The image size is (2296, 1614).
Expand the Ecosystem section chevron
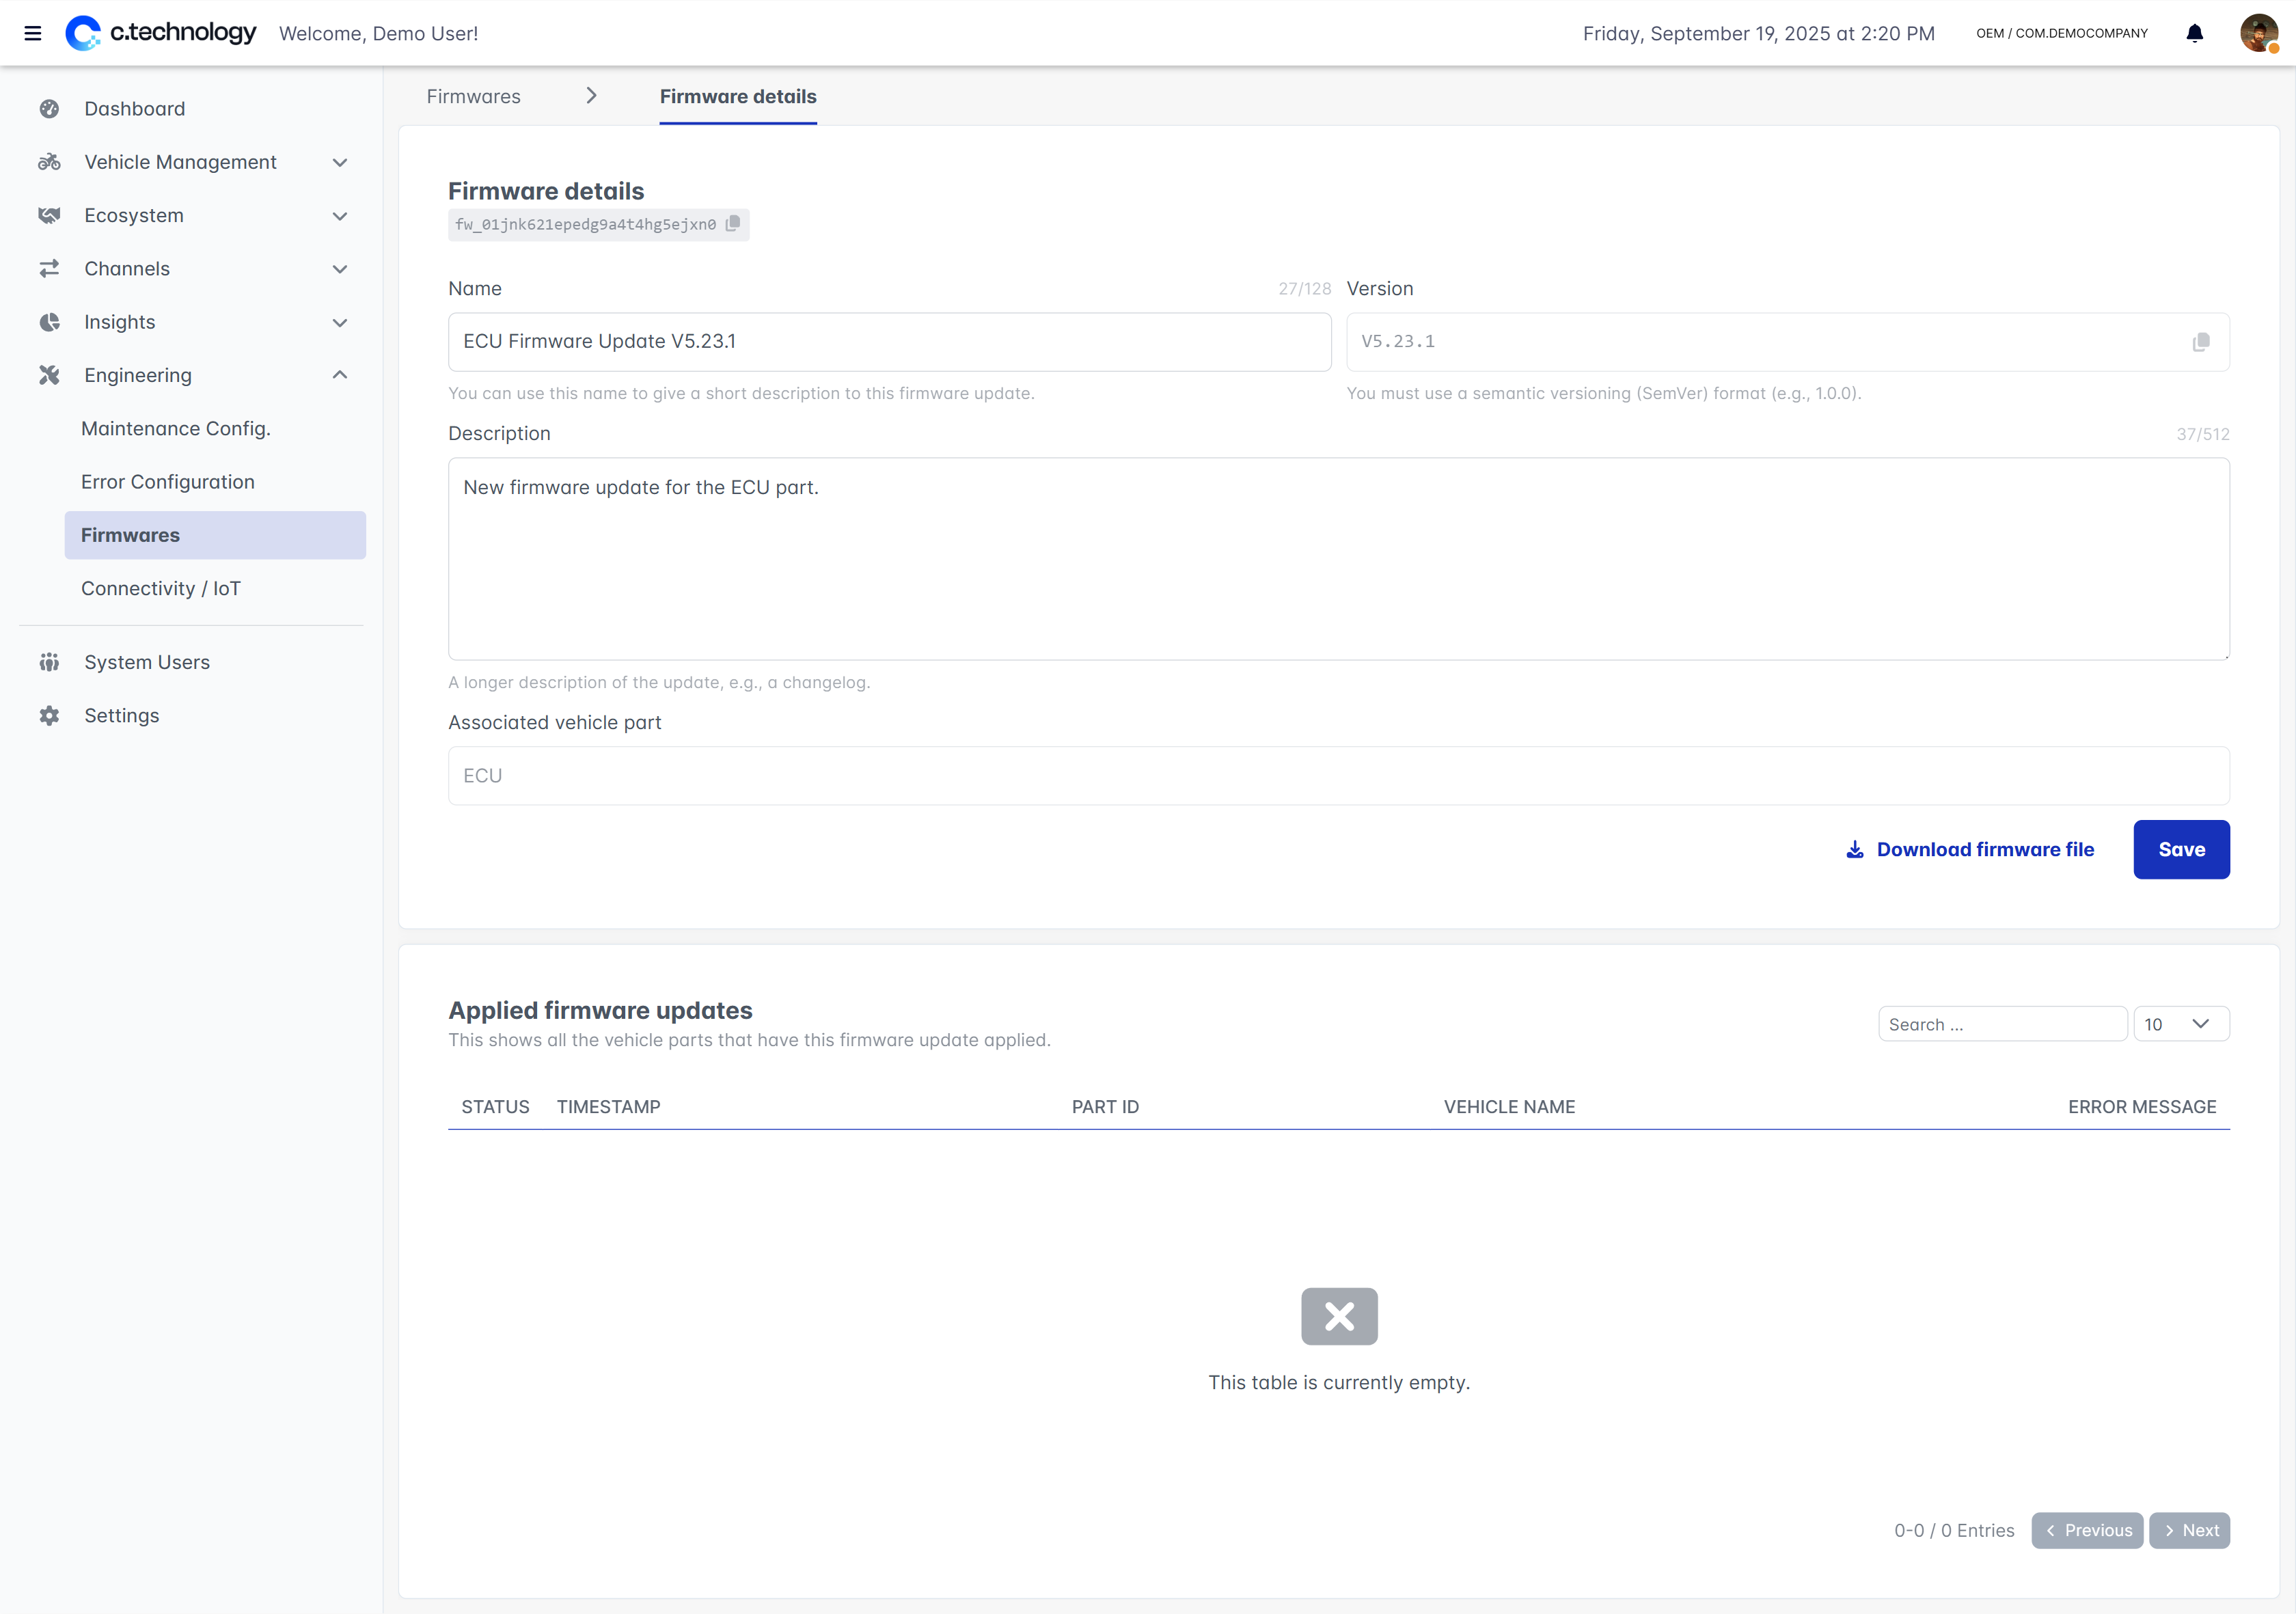(x=339, y=216)
